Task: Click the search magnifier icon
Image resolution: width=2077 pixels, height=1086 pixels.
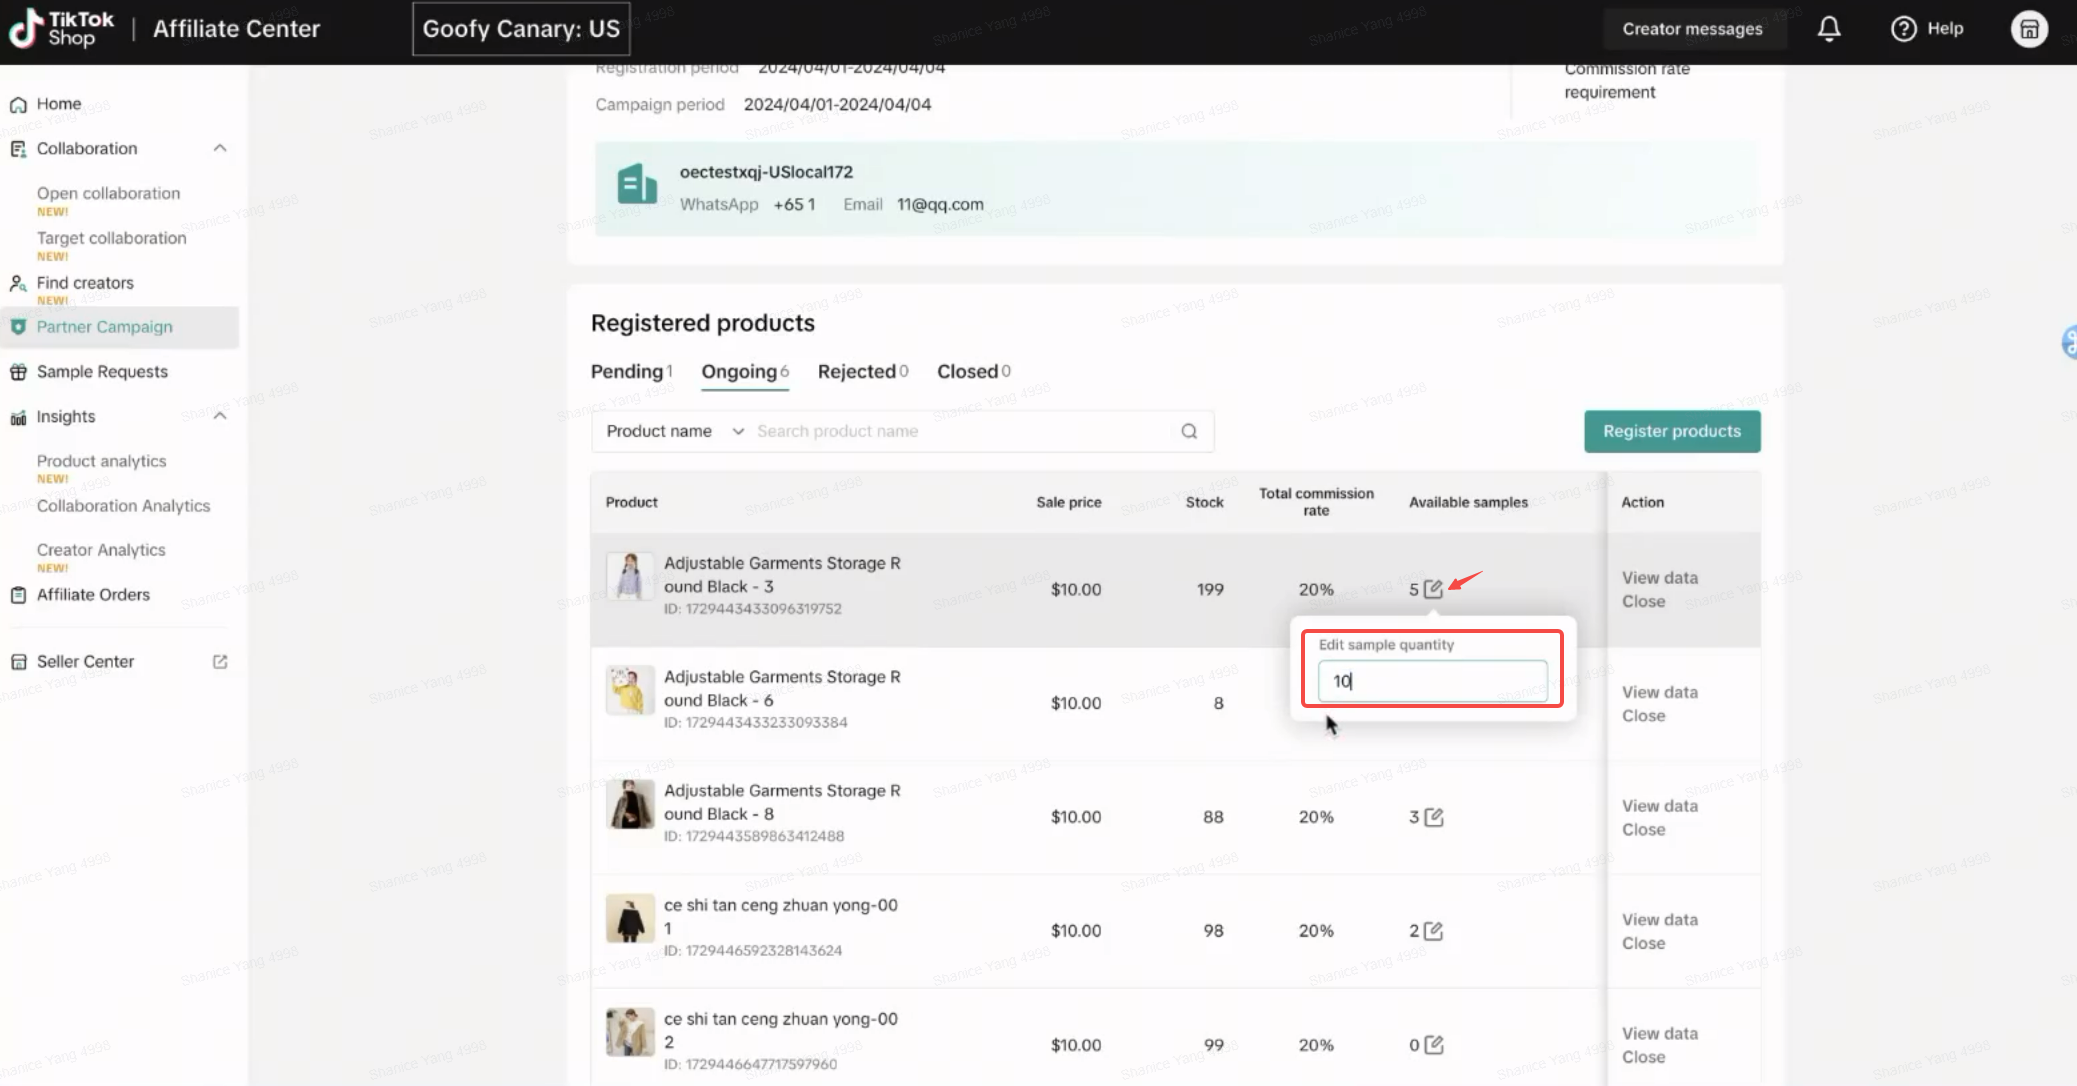Action: click(x=1188, y=431)
